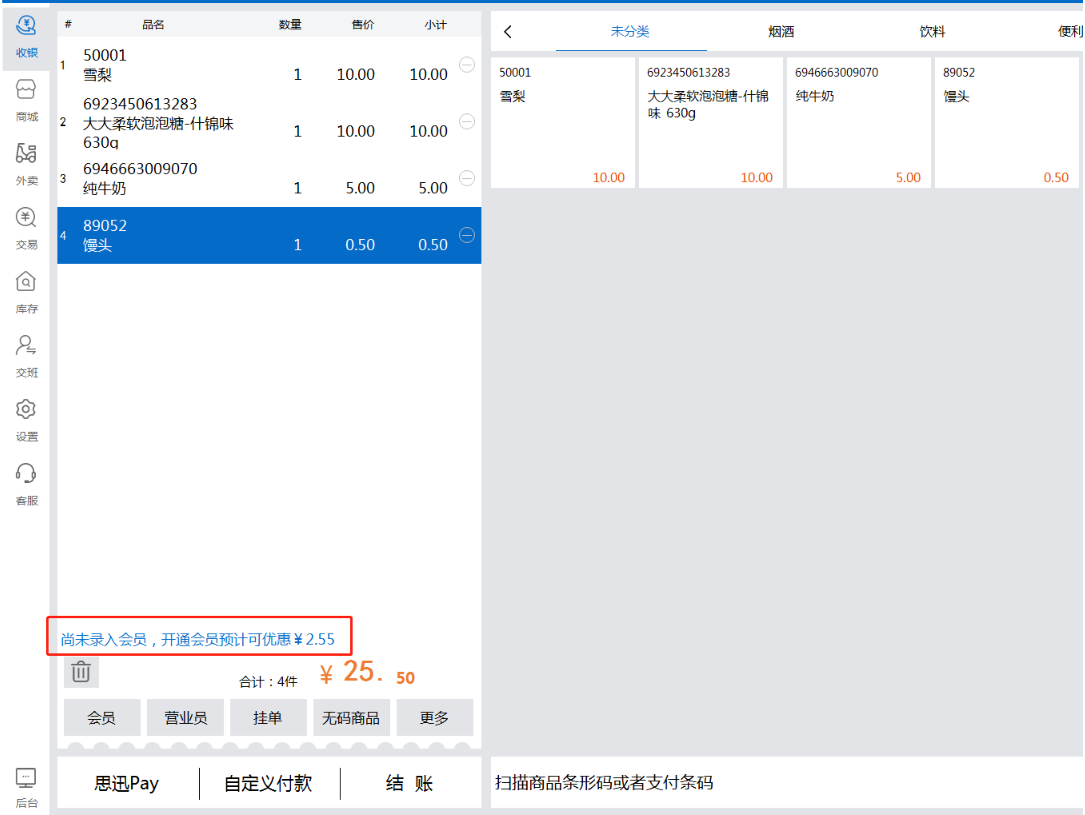Click the 品名 column header
Screen dimensions: 1085x815
coord(154,25)
